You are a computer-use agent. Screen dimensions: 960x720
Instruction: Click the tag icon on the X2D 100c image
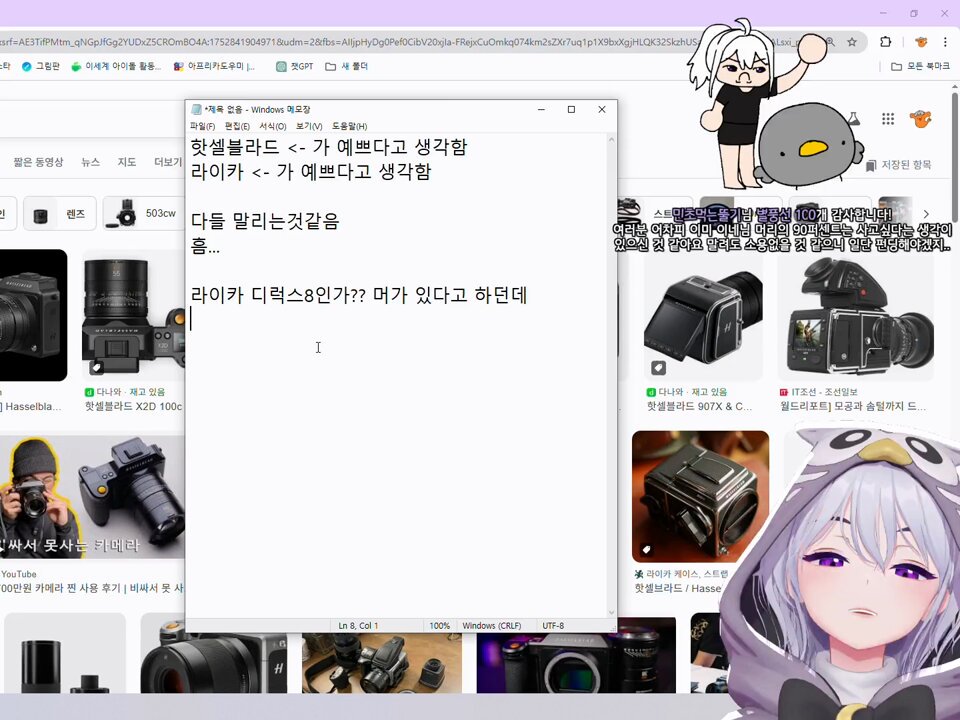(x=97, y=367)
